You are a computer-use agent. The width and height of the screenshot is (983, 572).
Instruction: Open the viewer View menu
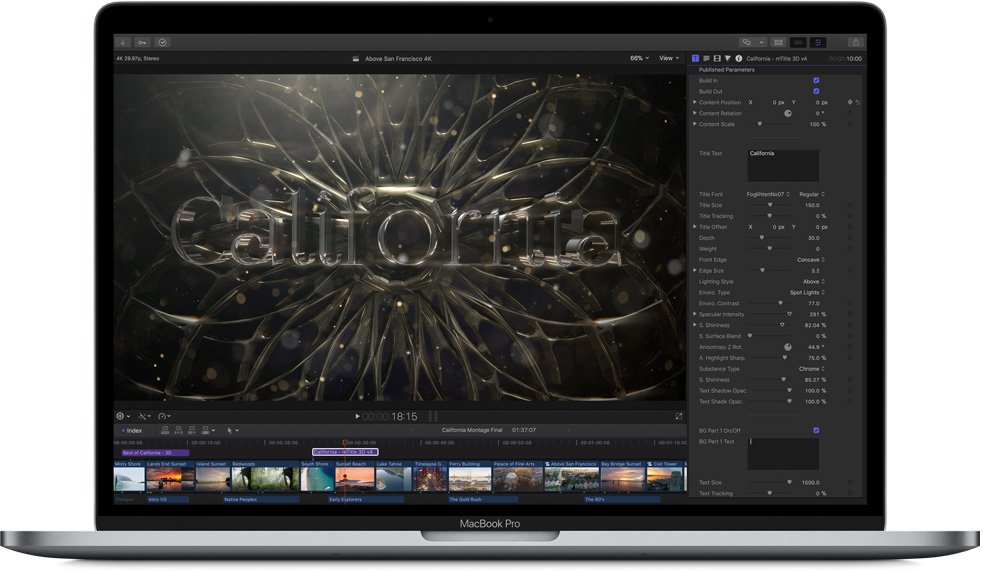pos(669,58)
